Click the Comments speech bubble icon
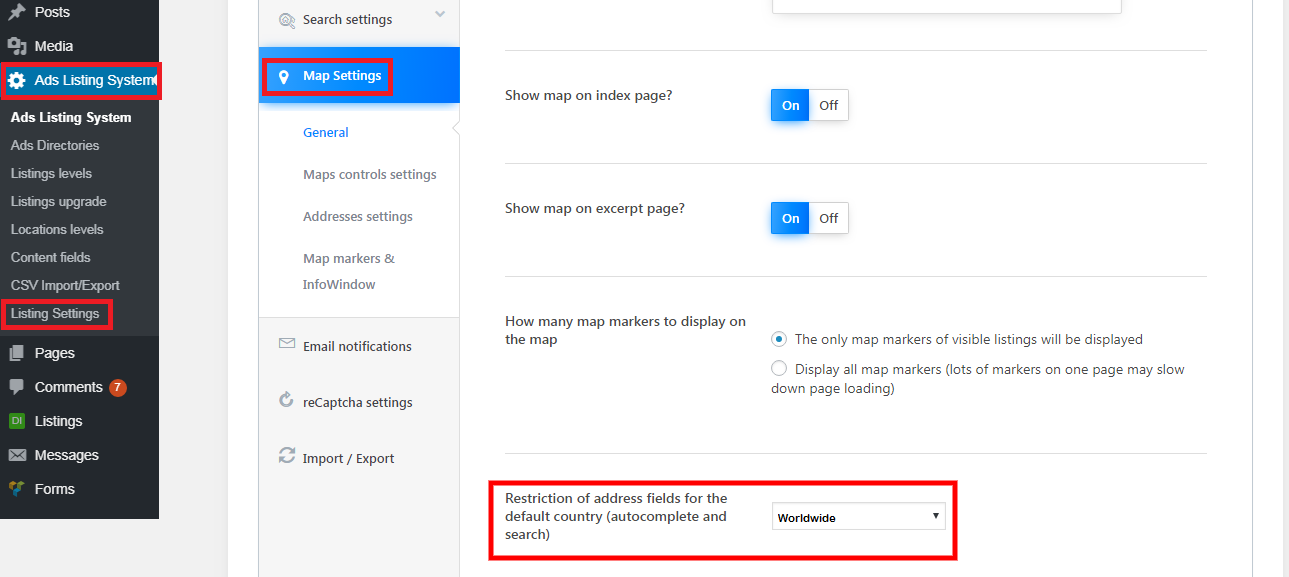Viewport: 1289px width, 577px height. (x=17, y=387)
